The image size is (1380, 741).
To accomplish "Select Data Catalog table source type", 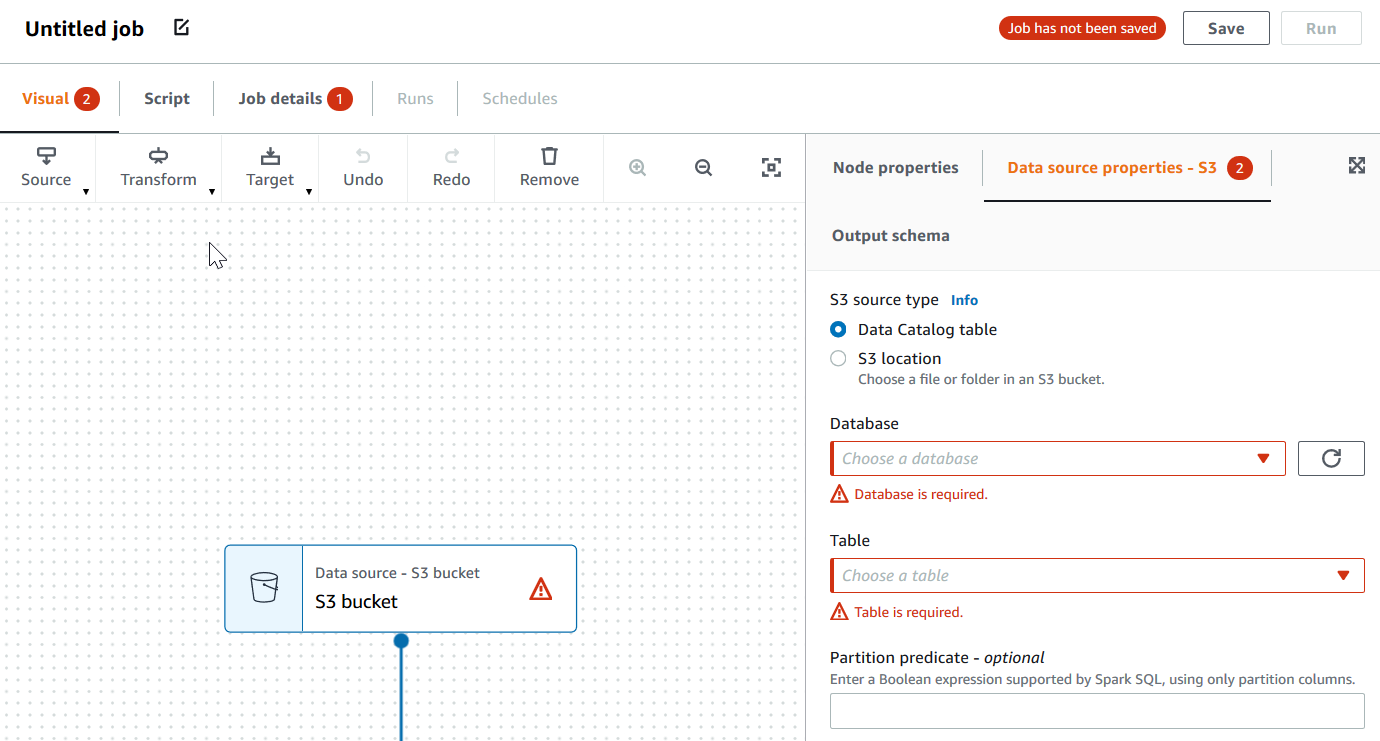I will point(837,329).
